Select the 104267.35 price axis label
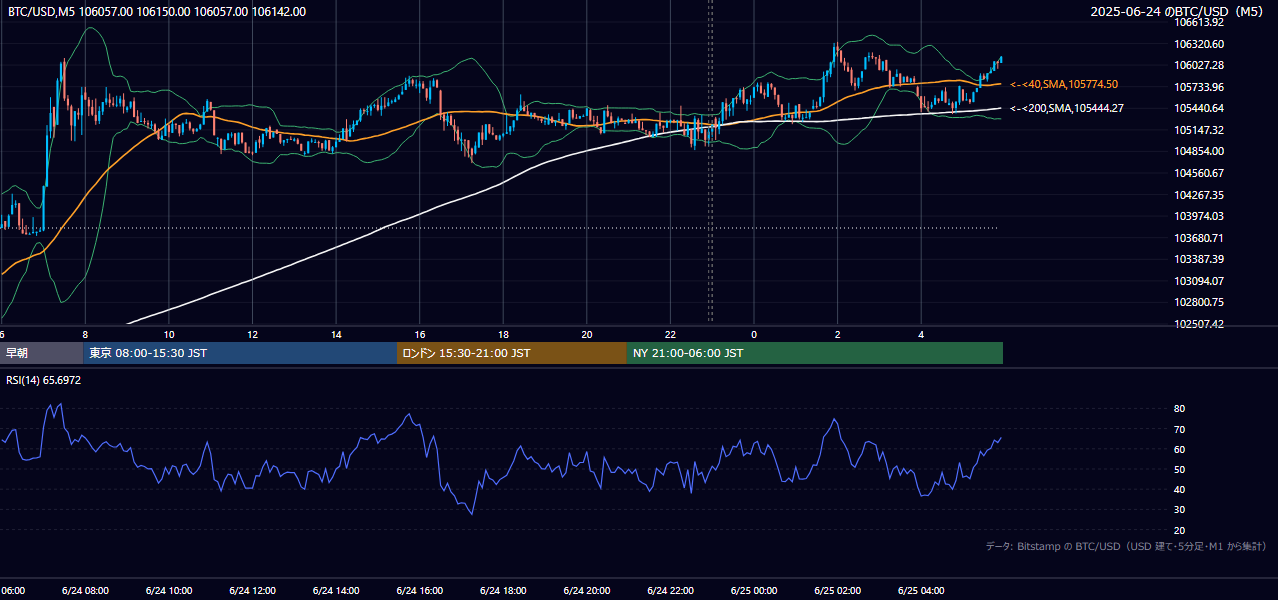Image resolution: width=1278 pixels, height=600 pixels. pos(1199,195)
